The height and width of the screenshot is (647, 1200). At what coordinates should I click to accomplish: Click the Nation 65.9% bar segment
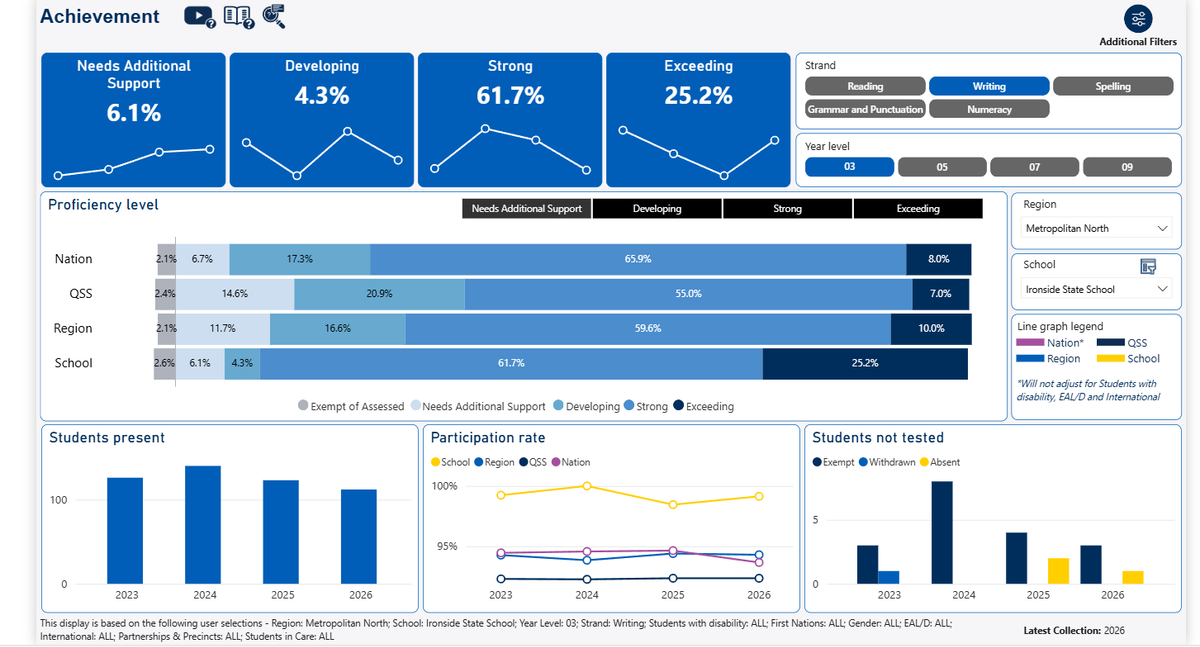[638, 259]
